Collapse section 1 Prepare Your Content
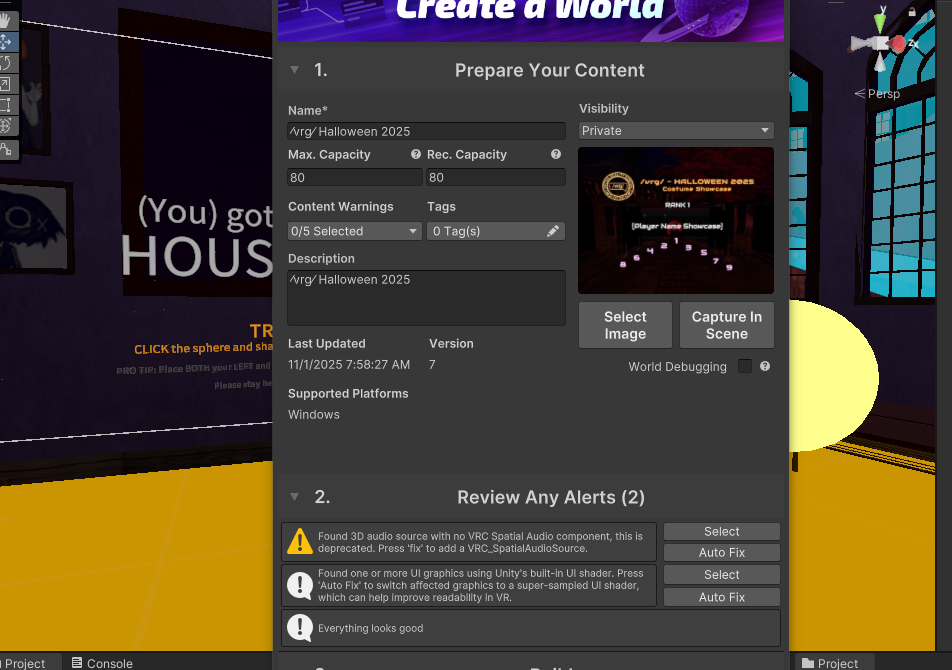The height and width of the screenshot is (670, 952). 294,70
